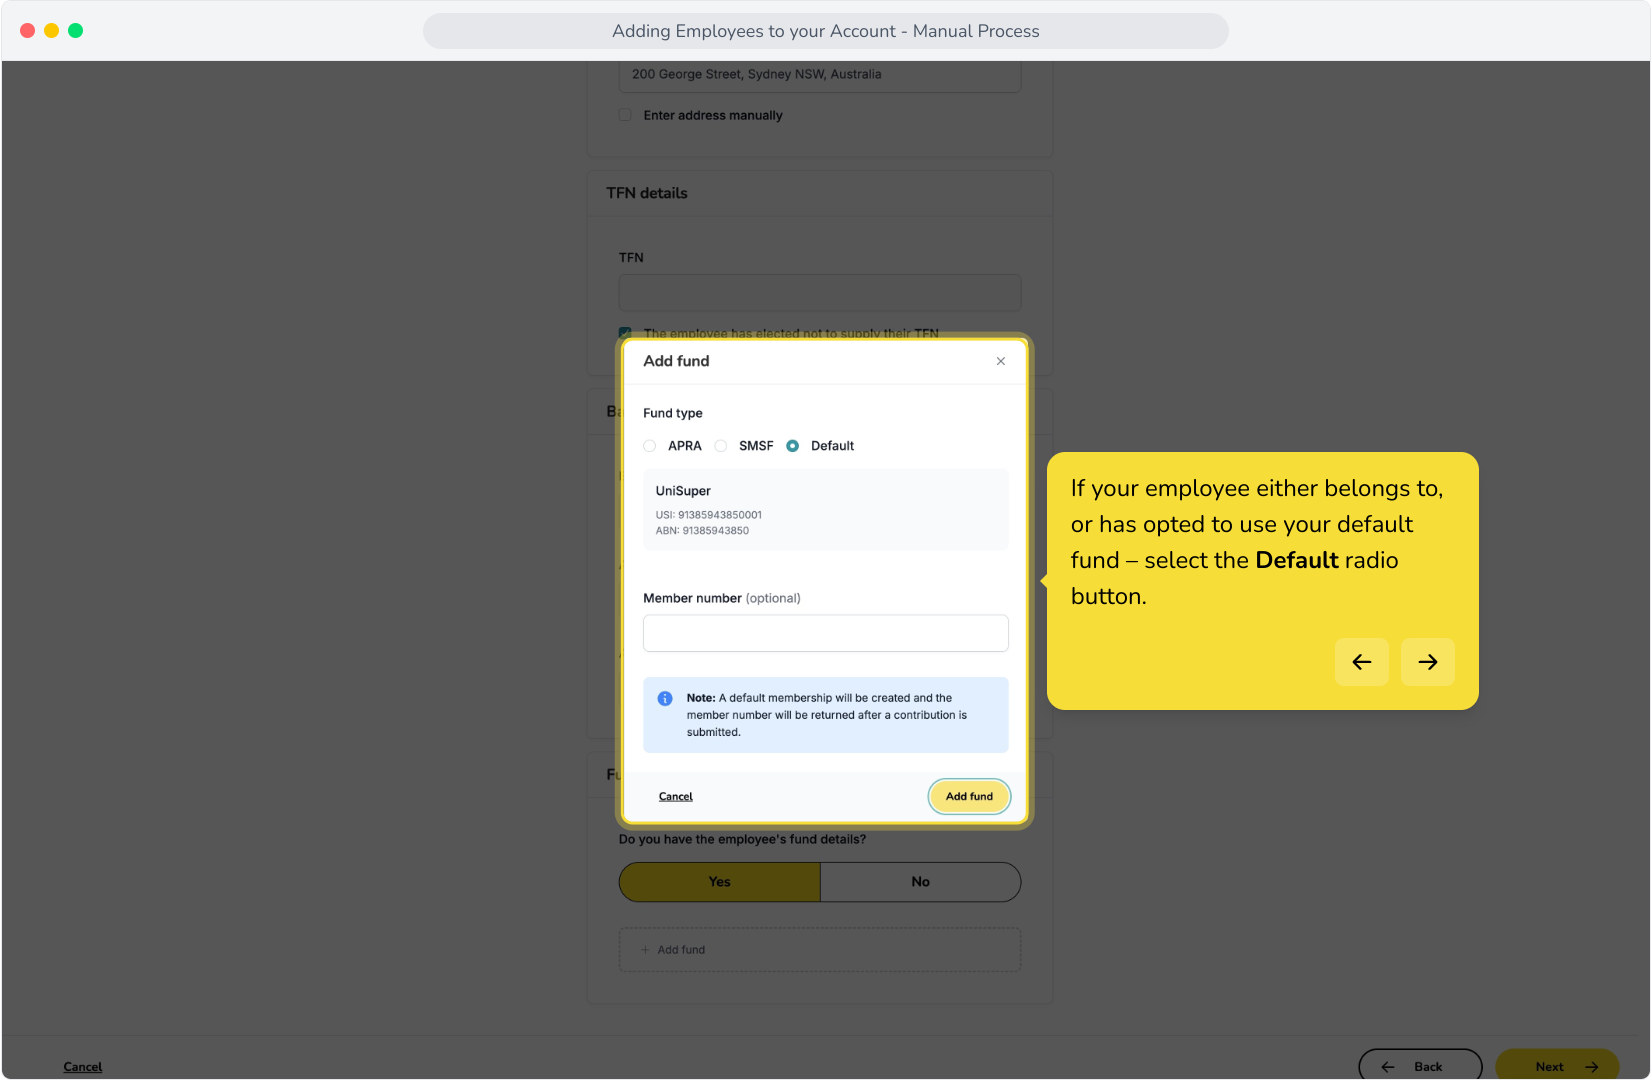Screen dimensions: 1652x1080
Task: Close the Add fund dialog with X
Action: [1000, 361]
